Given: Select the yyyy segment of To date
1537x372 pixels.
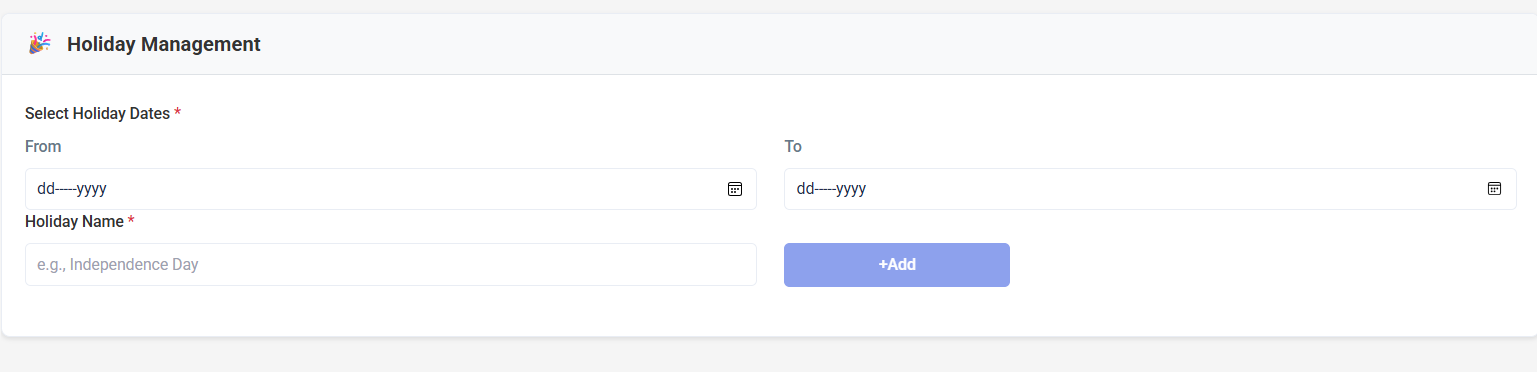Looking at the screenshot, I should [852, 189].
